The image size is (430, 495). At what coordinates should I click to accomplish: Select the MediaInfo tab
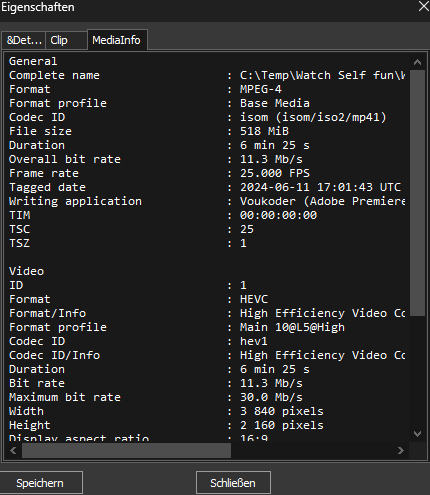[x=117, y=40]
